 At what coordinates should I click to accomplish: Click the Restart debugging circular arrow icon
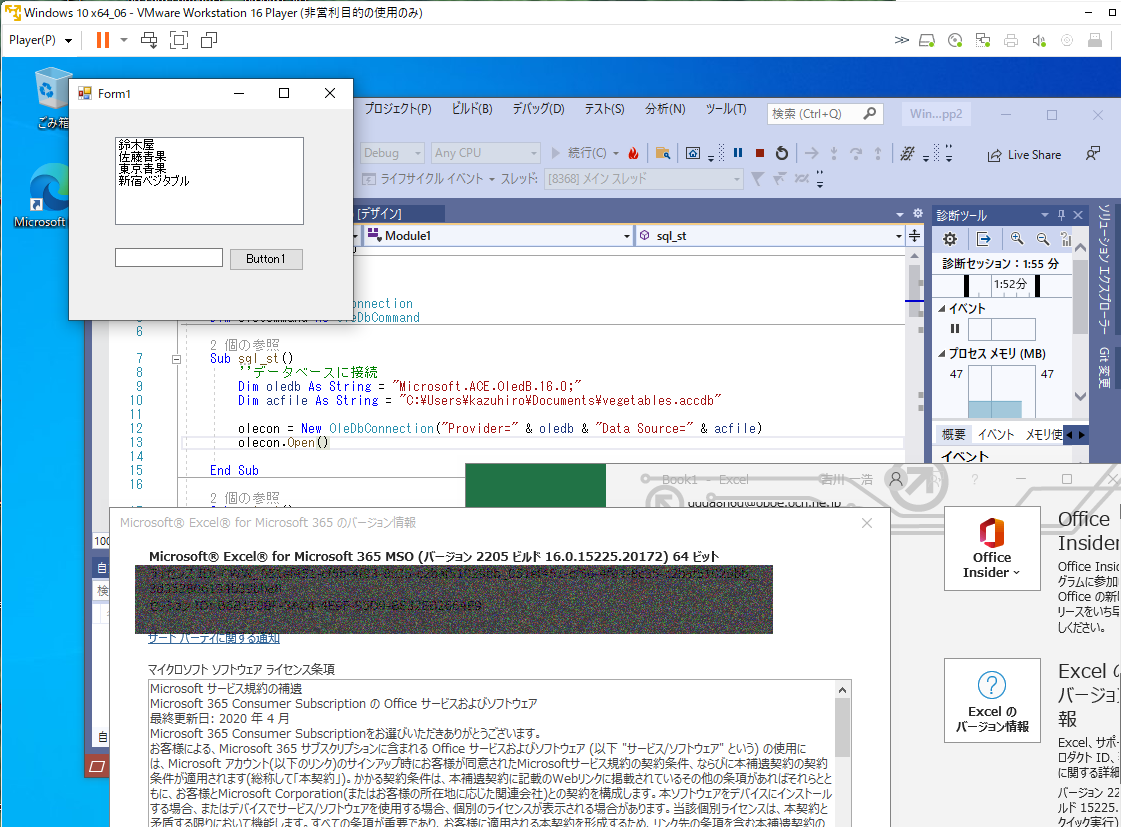782,153
